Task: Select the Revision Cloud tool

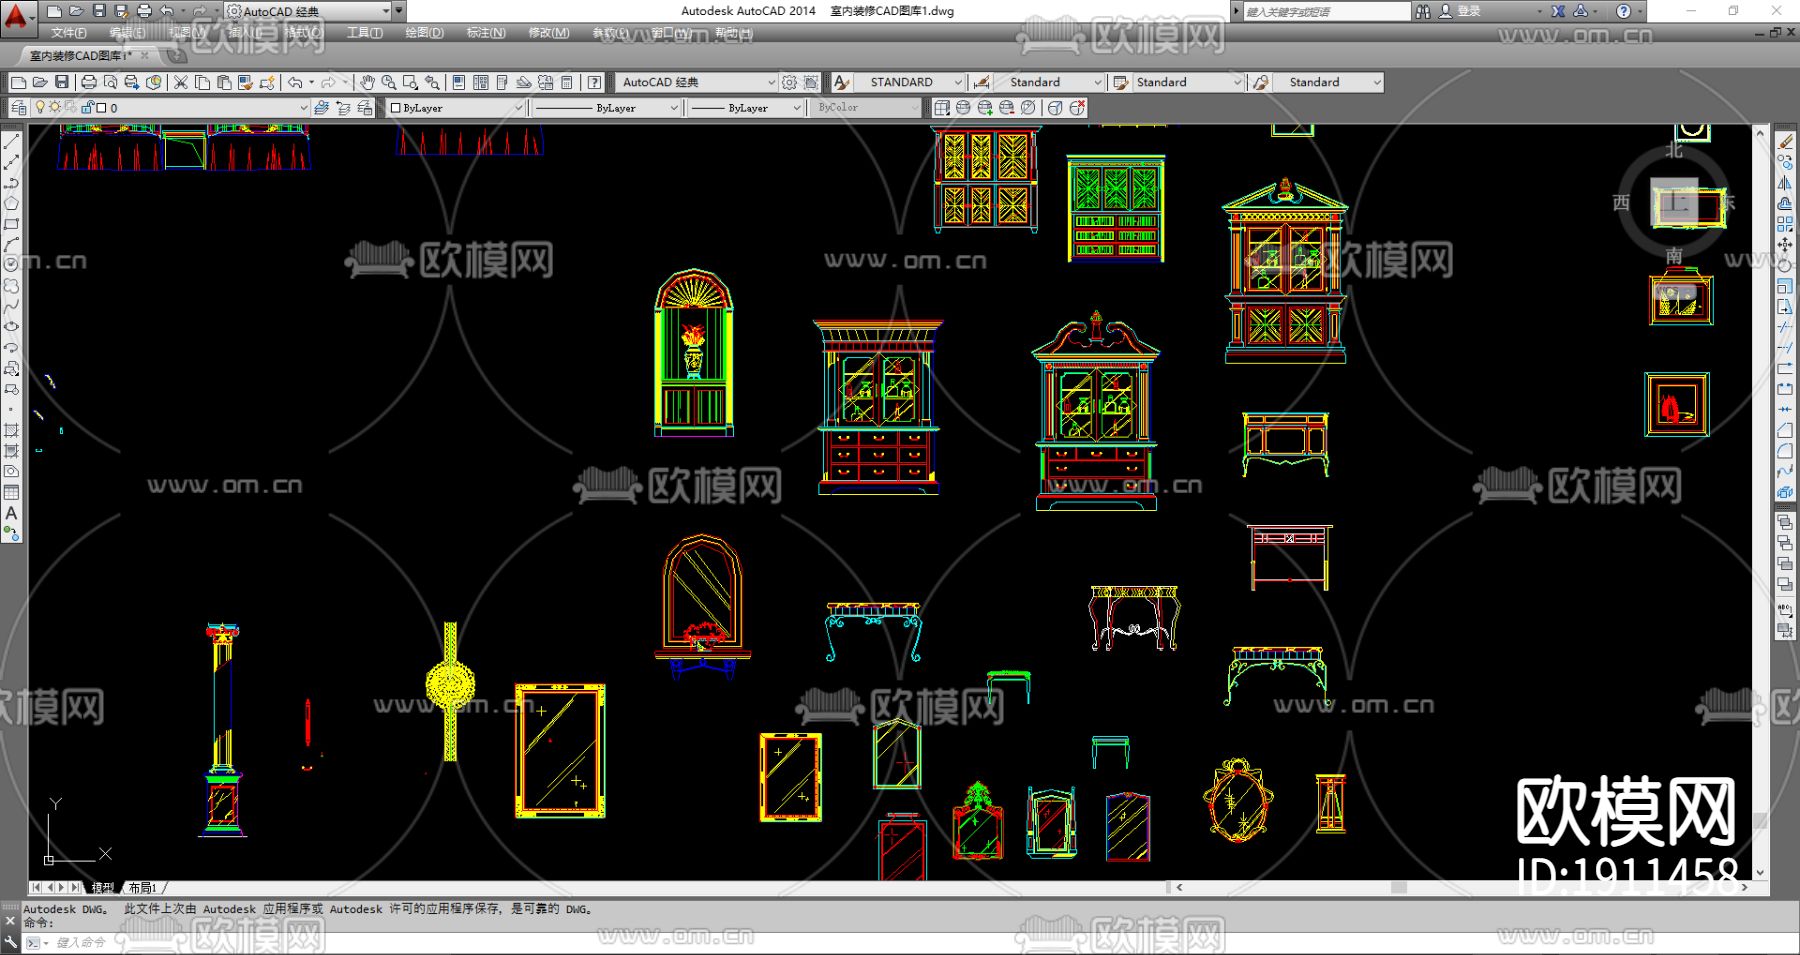Action: tap(12, 286)
